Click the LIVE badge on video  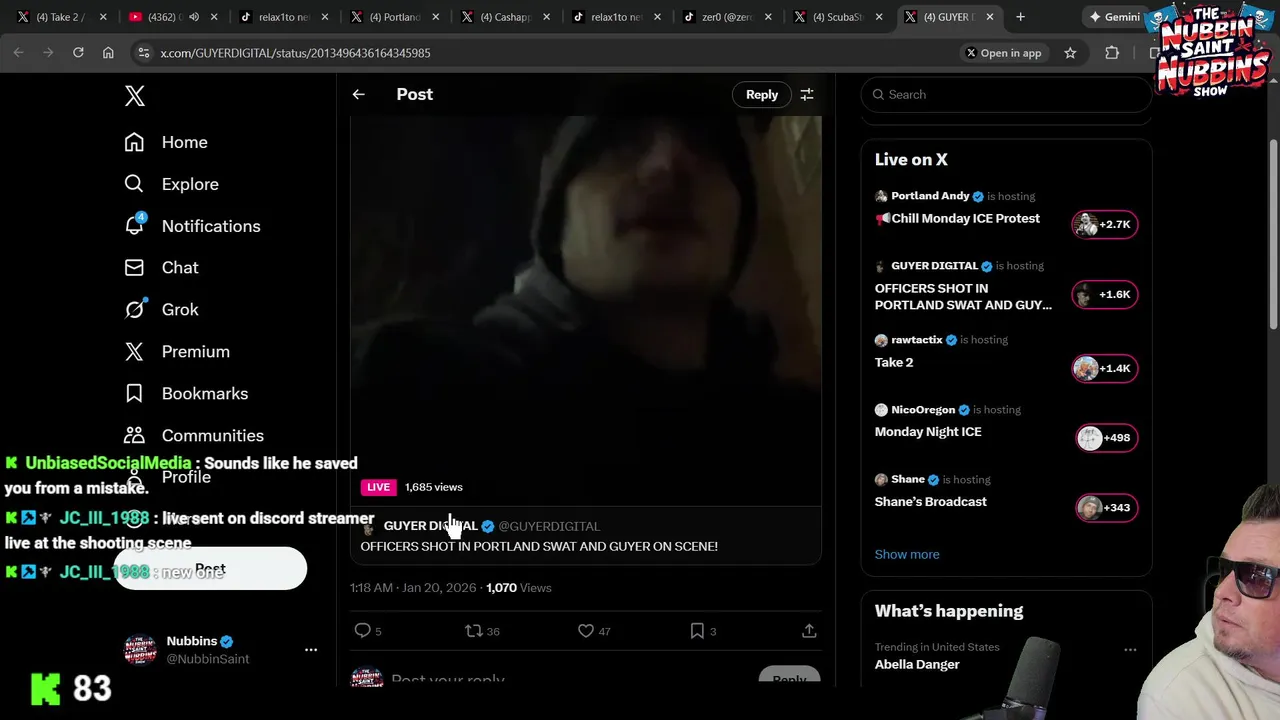tap(378, 487)
